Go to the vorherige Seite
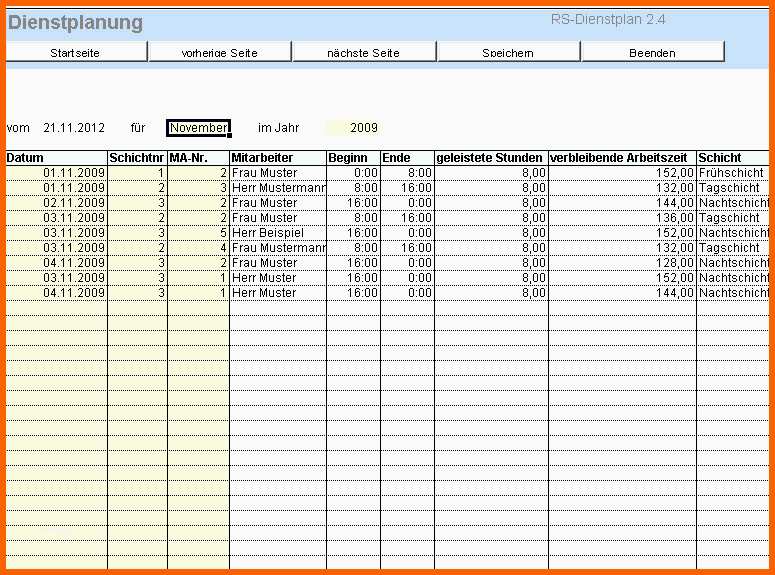Screen dimensions: 775x575 [x=219, y=52]
